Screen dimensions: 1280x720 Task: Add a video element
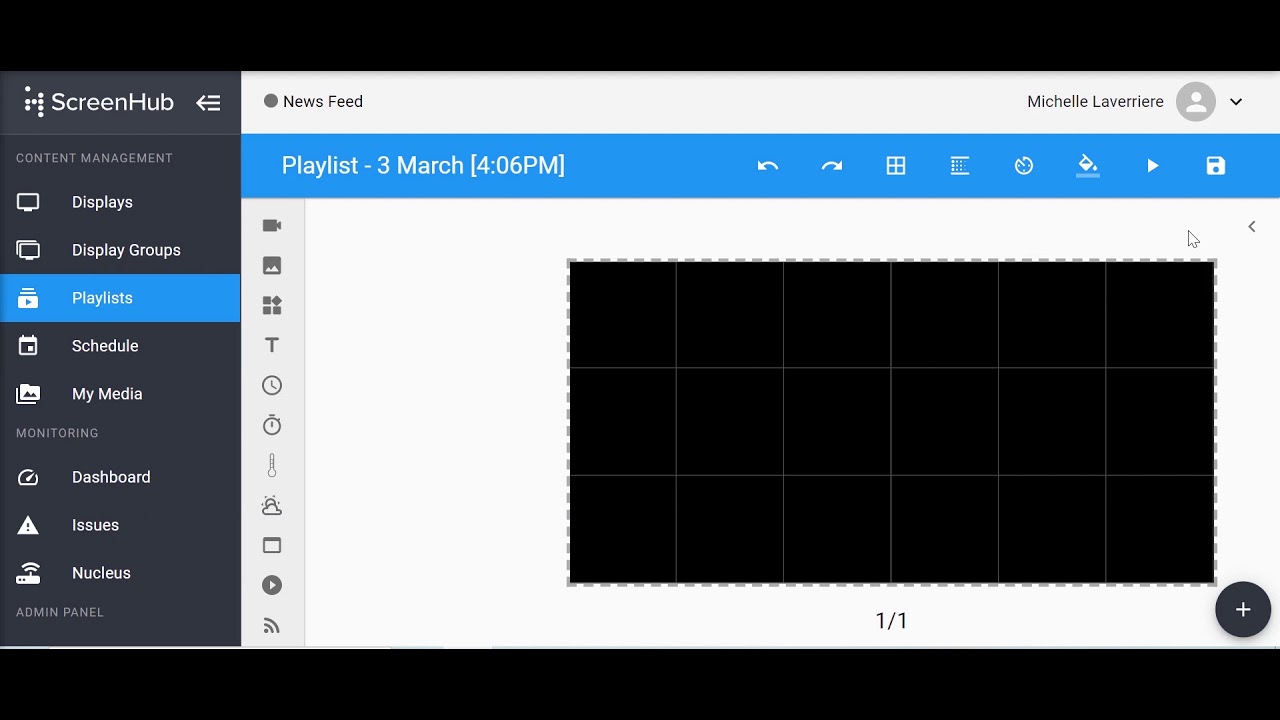(x=272, y=225)
